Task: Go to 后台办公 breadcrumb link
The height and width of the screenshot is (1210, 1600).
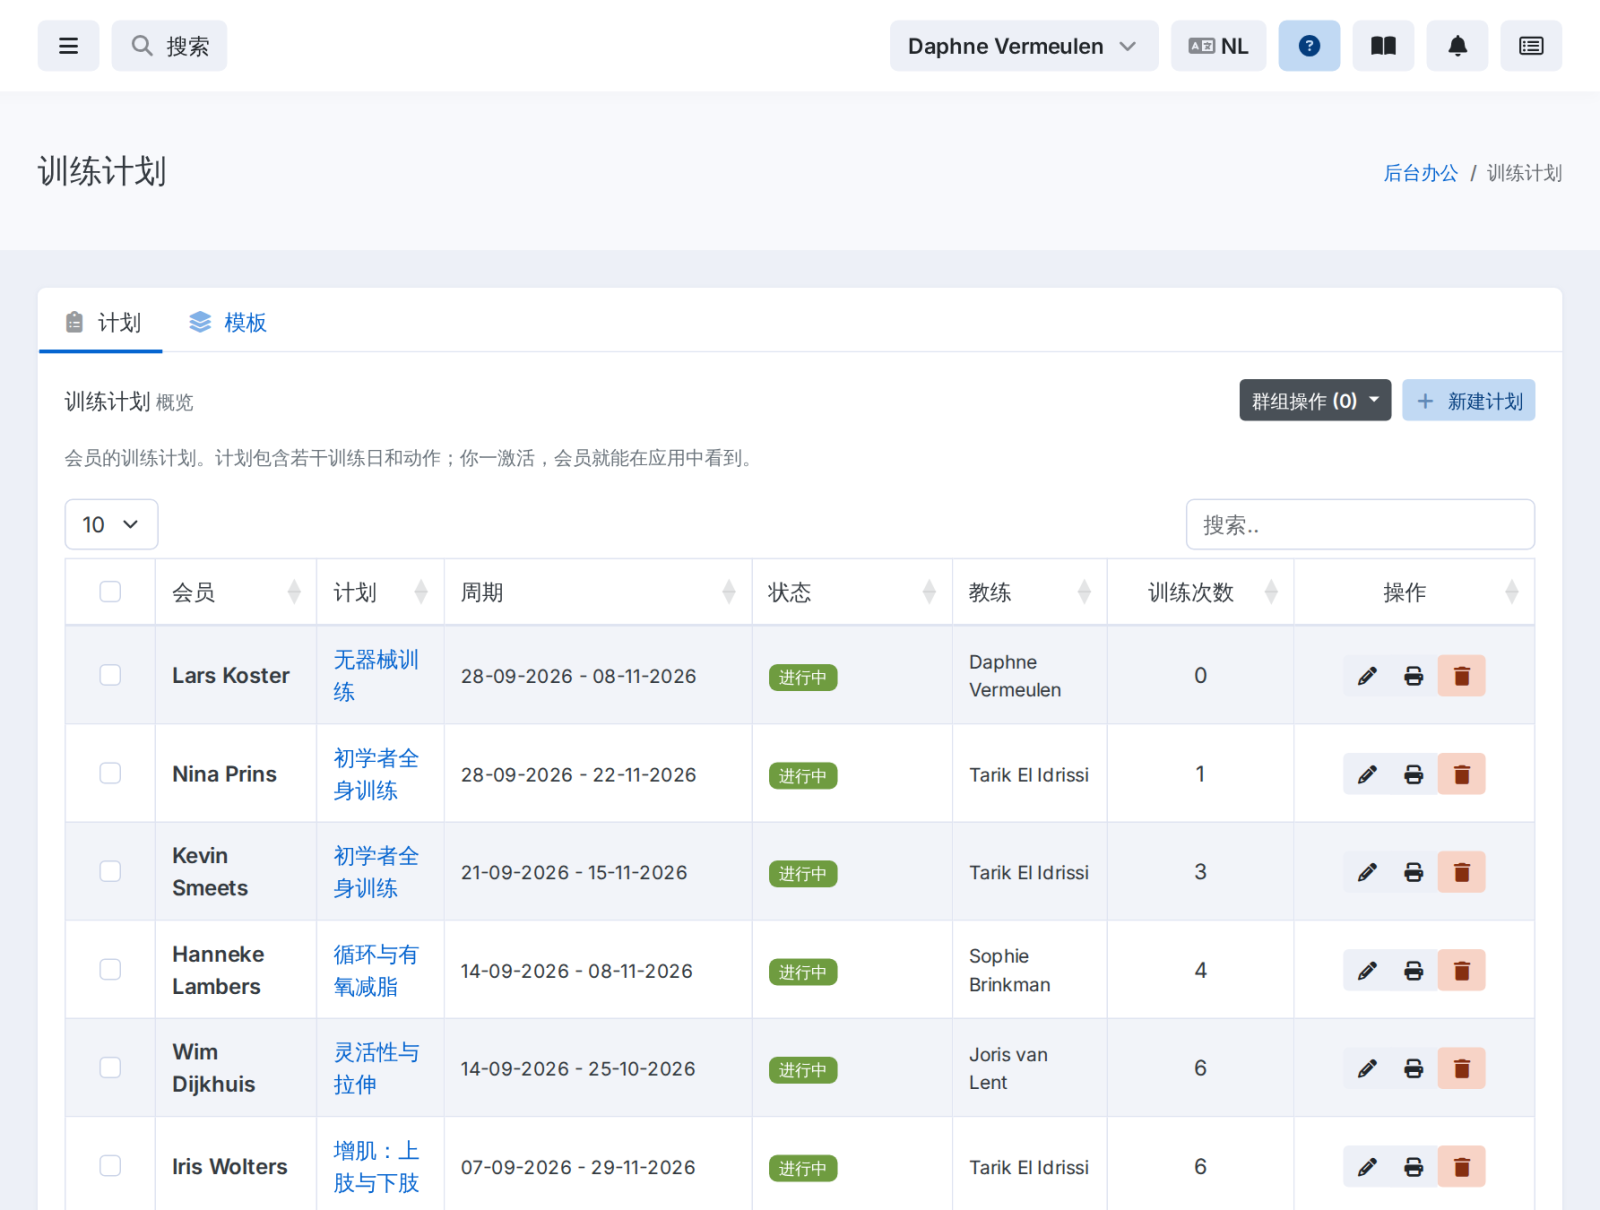Action: 1420,173
